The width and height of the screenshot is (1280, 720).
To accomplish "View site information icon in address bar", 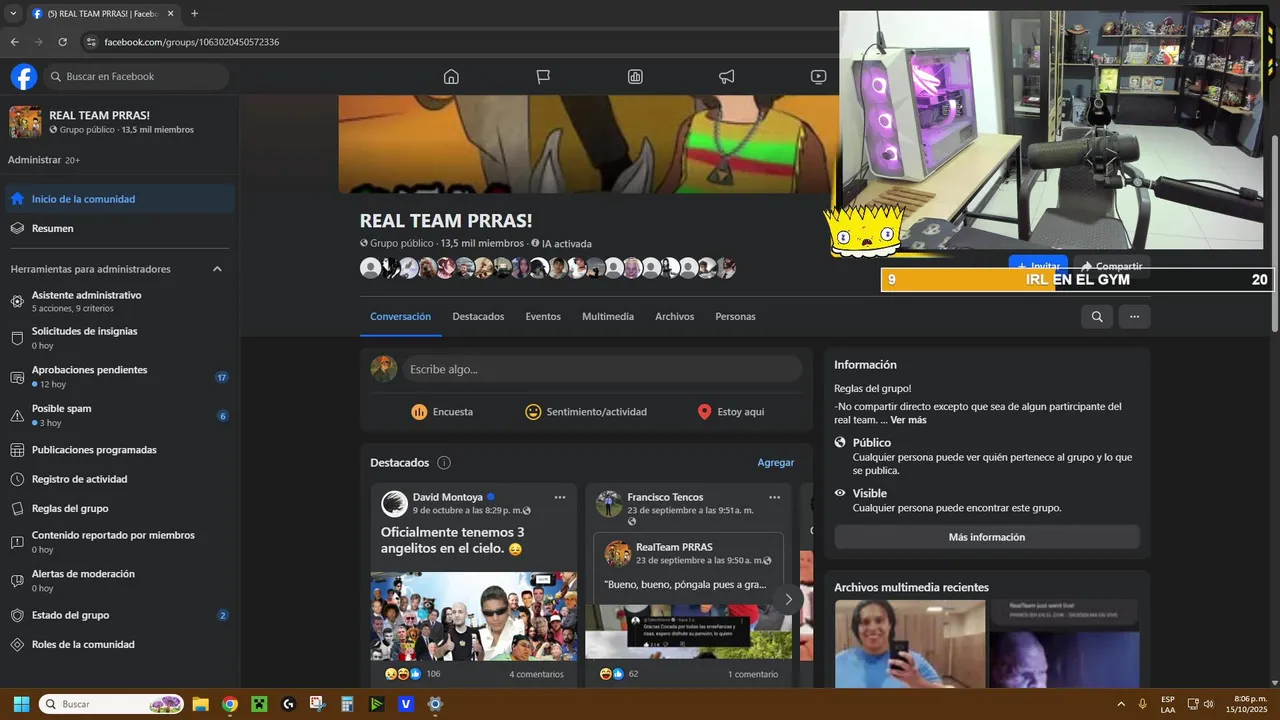I will pyautogui.click(x=91, y=42).
